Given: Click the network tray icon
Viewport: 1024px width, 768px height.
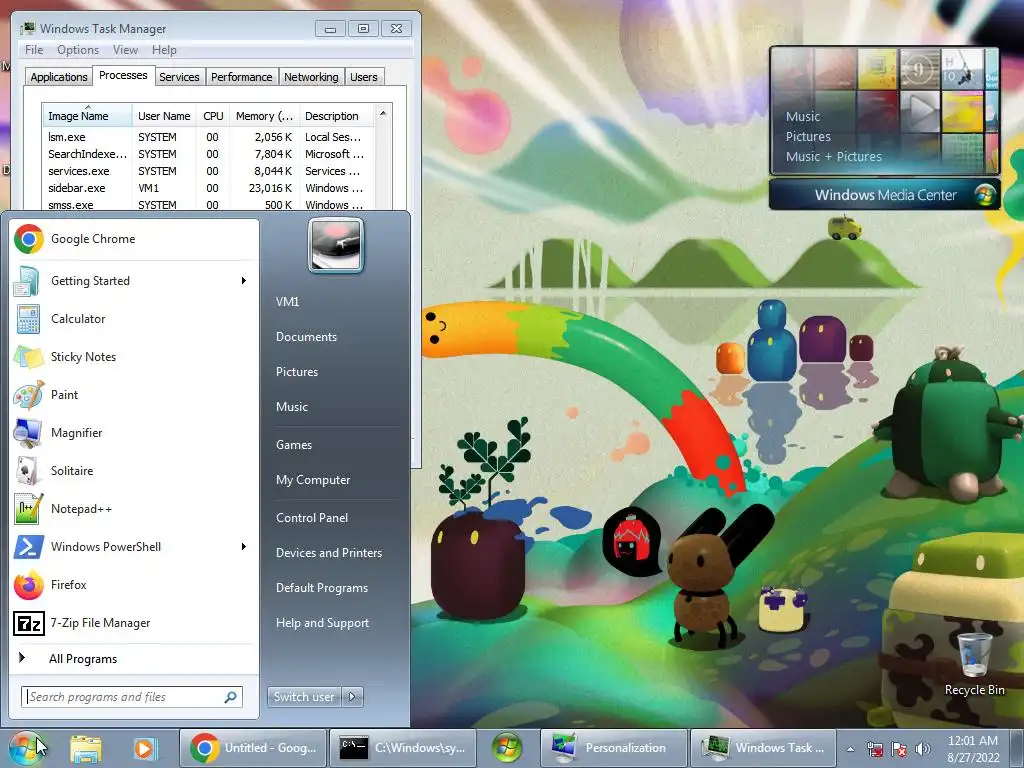Looking at the screenshot, I should pos(875,749).
